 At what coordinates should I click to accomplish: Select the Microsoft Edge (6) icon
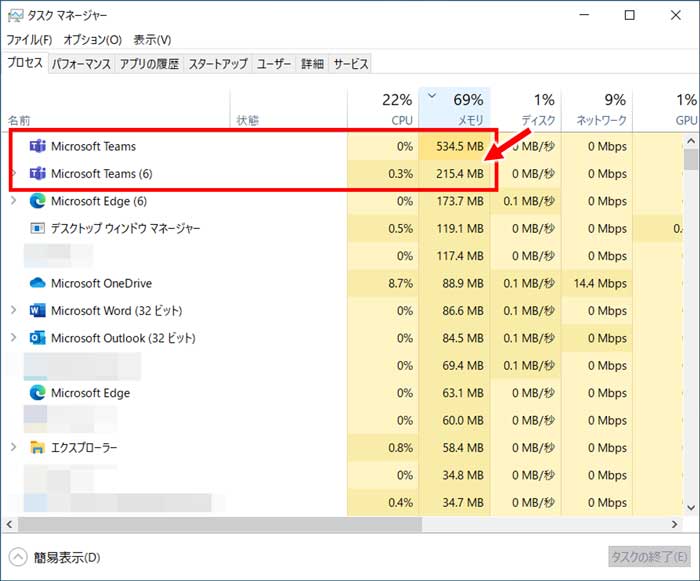38,201
